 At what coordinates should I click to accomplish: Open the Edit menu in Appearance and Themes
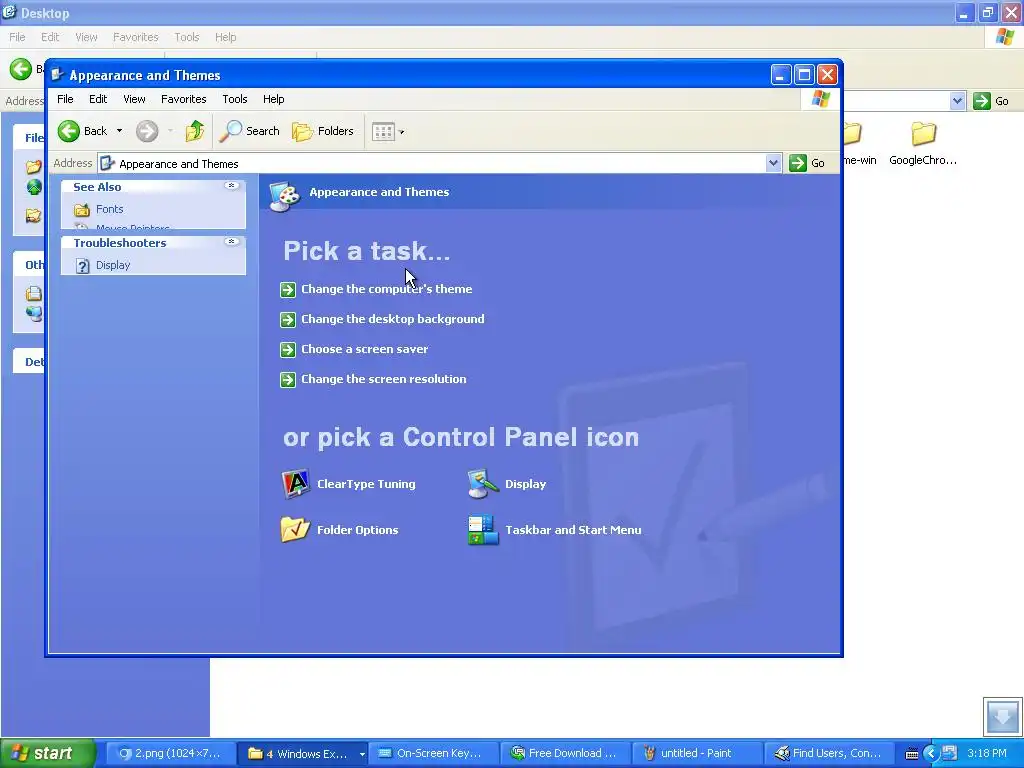pos(98,99)
